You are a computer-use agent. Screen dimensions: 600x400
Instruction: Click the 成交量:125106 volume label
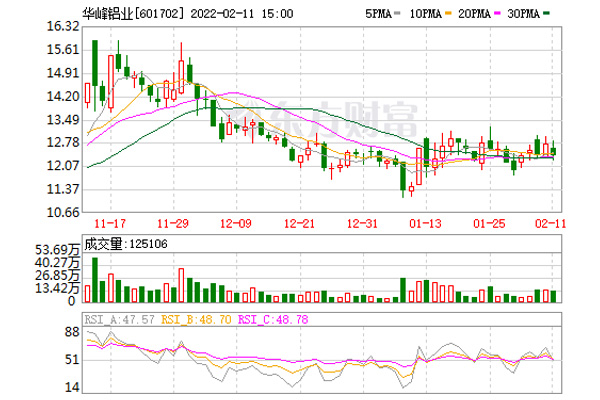tap(126, 241)
